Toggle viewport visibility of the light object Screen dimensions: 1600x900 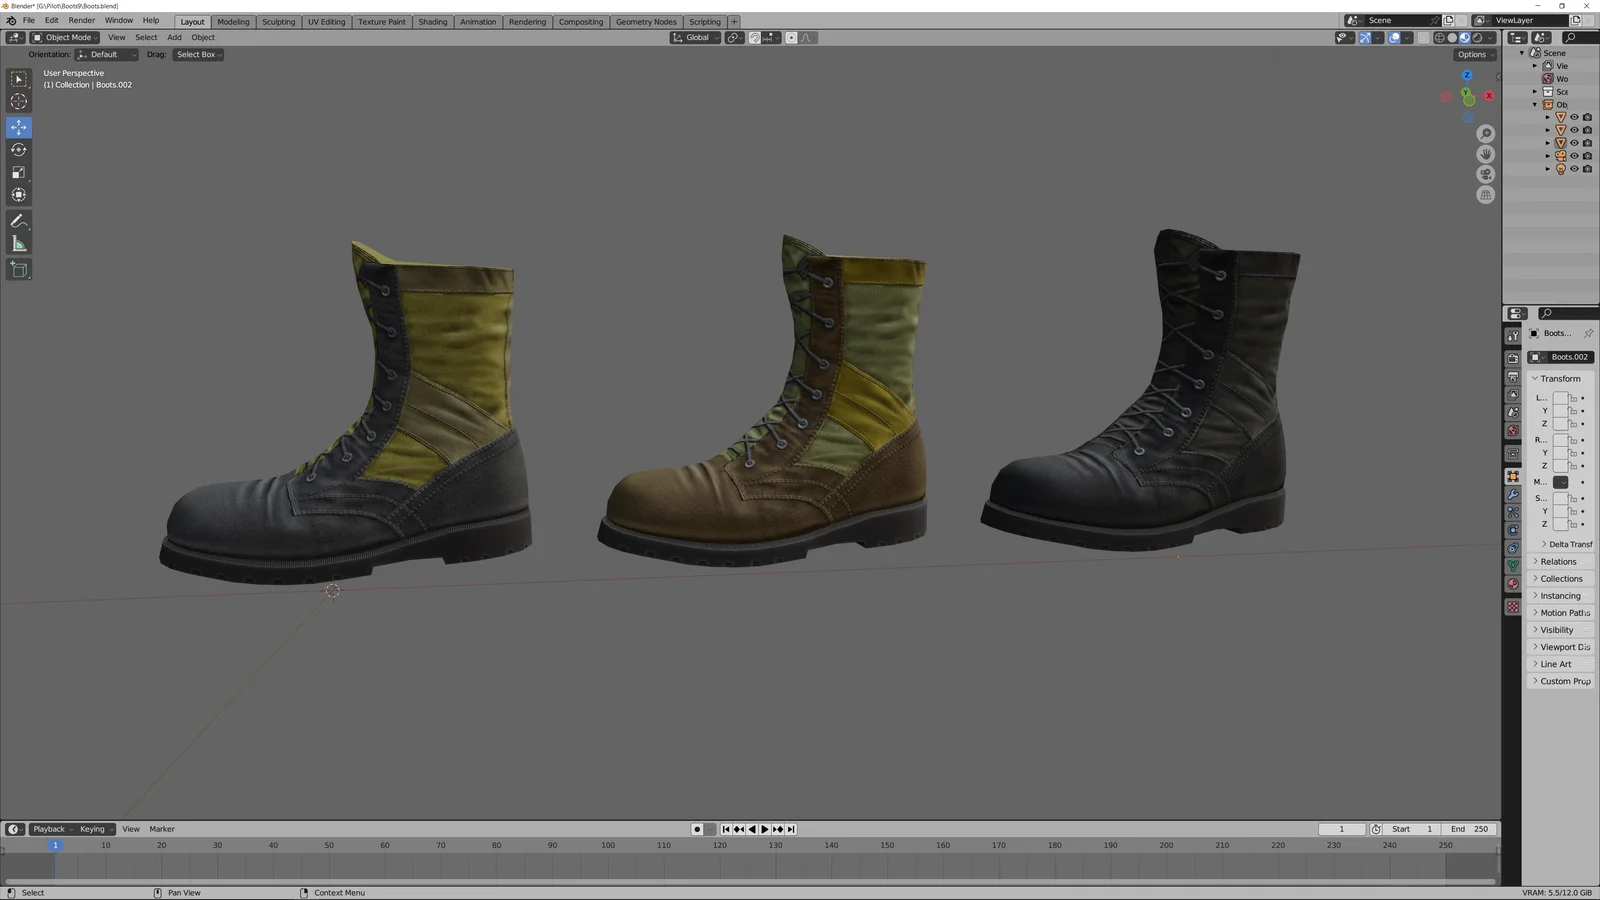click(1574, 169)
